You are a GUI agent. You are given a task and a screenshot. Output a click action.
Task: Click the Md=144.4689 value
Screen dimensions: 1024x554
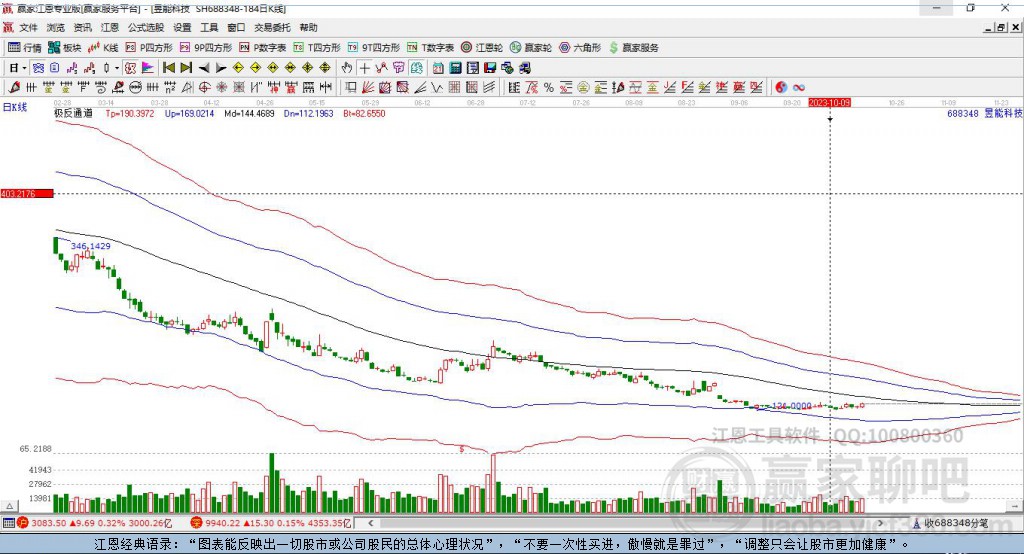pos(249,113)
